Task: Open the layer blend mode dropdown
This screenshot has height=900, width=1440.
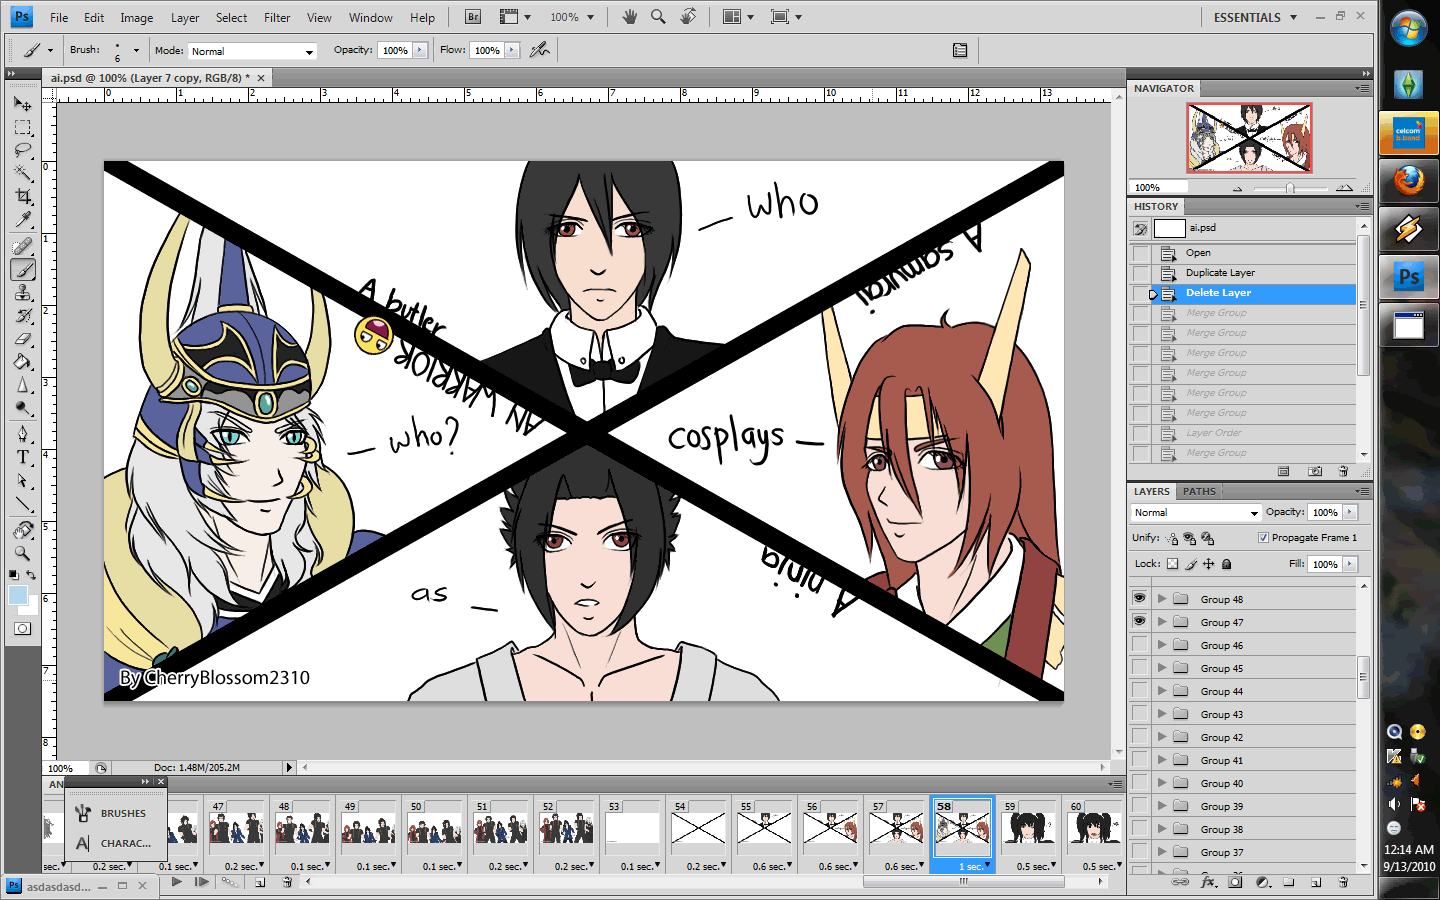Action: [1196, 513]
